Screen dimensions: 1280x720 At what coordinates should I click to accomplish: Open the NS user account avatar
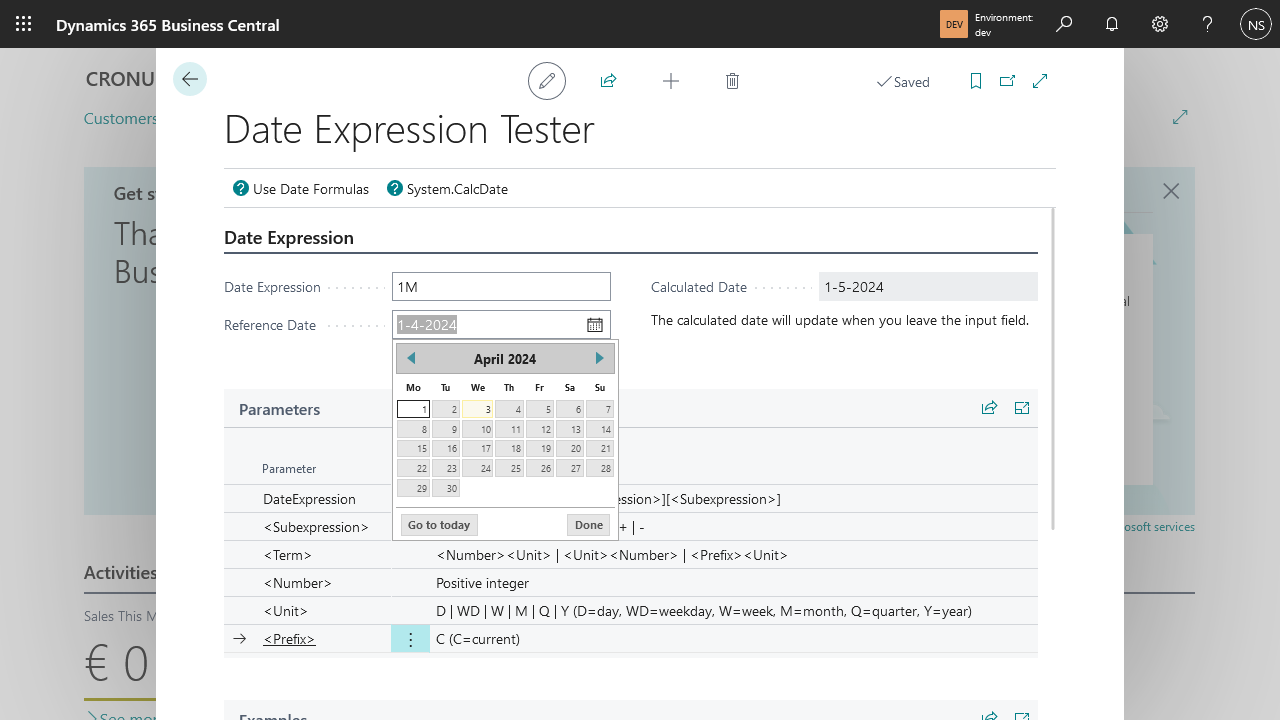1256,24
